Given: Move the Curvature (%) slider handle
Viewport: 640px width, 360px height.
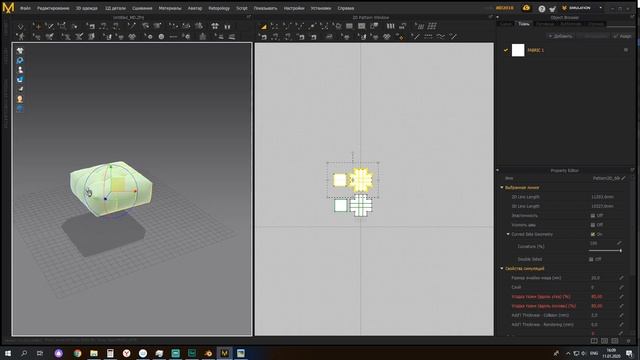Looking at the screenshot, I should pos(621,251).
